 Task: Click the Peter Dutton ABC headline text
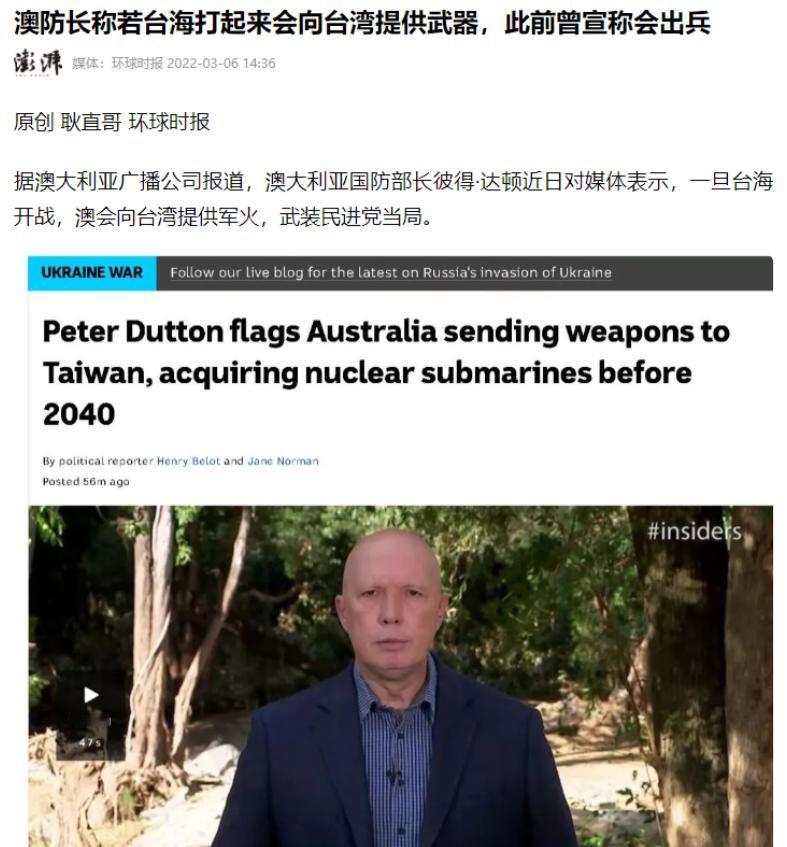point(386,373)
